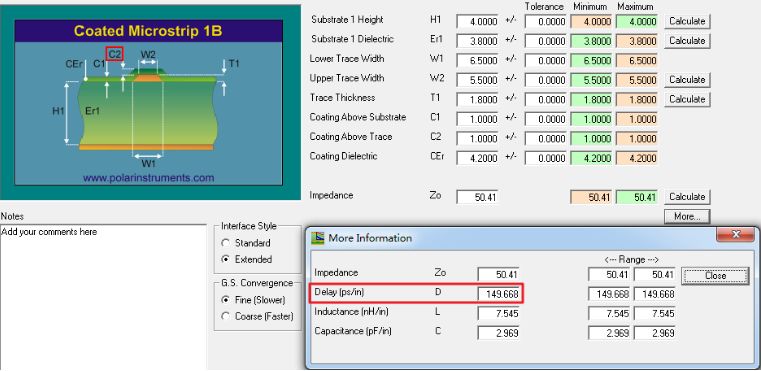Click T1 tolerance field
761x371 pixels.
click(546, 100)
